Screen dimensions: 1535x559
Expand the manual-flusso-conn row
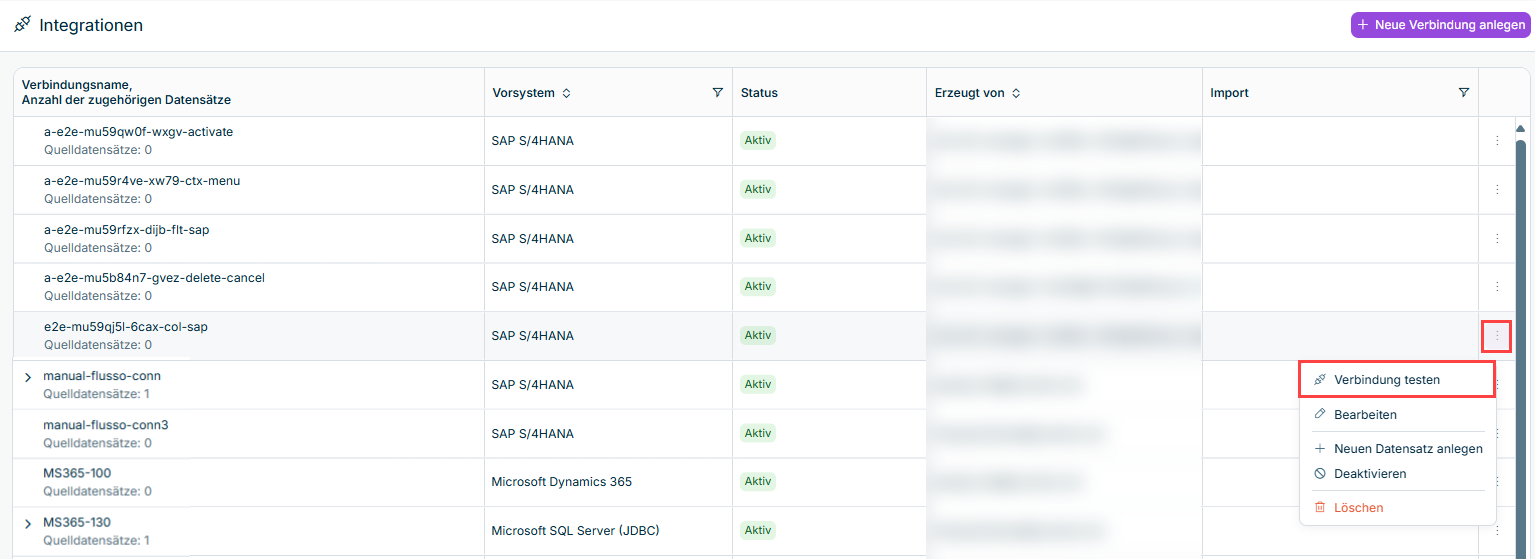pos(28,376)
